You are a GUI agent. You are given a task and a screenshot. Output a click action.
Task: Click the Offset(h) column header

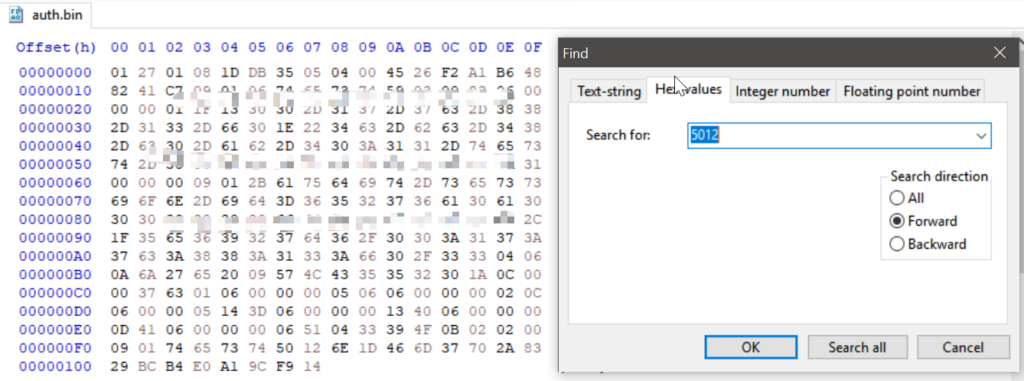coord(56,47)
